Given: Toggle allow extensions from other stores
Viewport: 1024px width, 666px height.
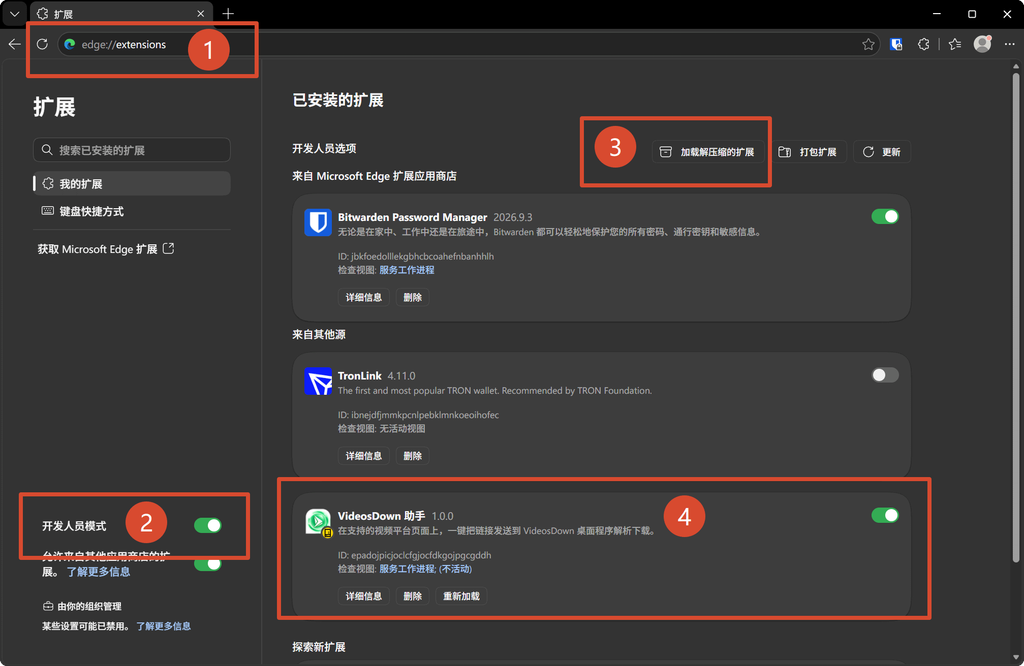Looking at the screenshot, I should tap(208, 563).
